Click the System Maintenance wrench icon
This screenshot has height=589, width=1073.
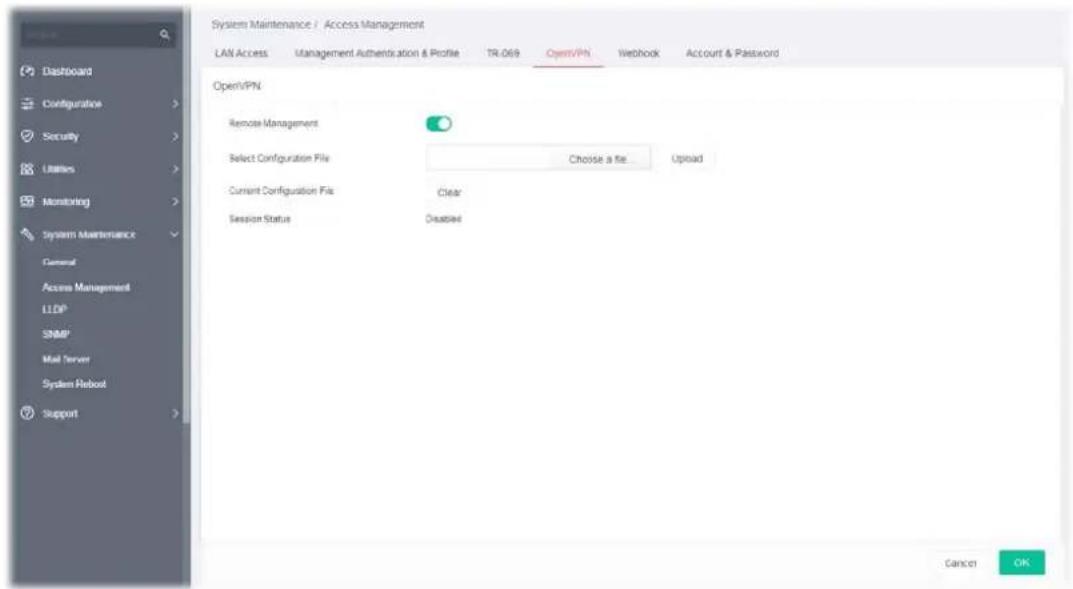[x=27, y=234]
